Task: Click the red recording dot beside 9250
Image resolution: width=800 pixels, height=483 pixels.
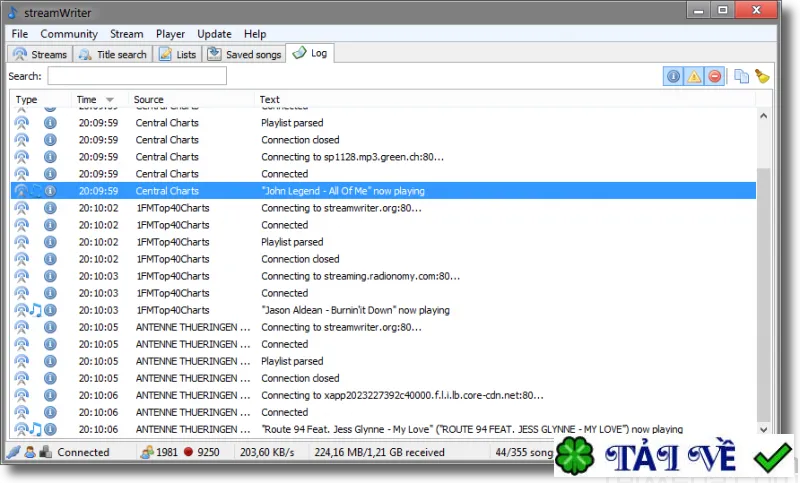Action: [x=188, y=452]
